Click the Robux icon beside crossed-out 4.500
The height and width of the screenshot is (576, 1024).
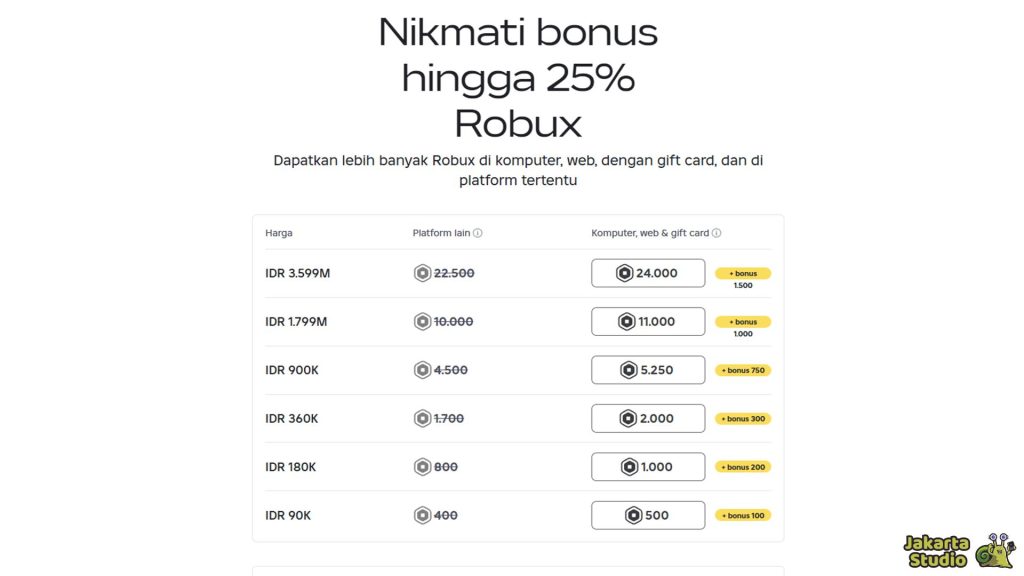pyautogui.click(x=421, y=369)
